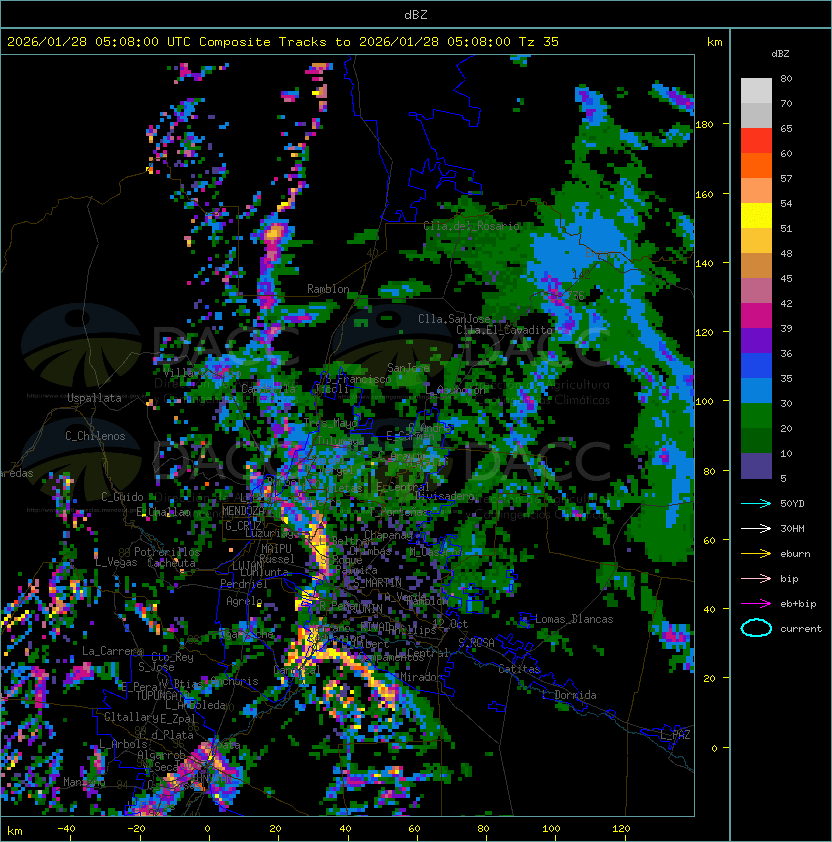
Task: Pick the bright yellow 51-54 dBZ swatch
Action: 756,215
